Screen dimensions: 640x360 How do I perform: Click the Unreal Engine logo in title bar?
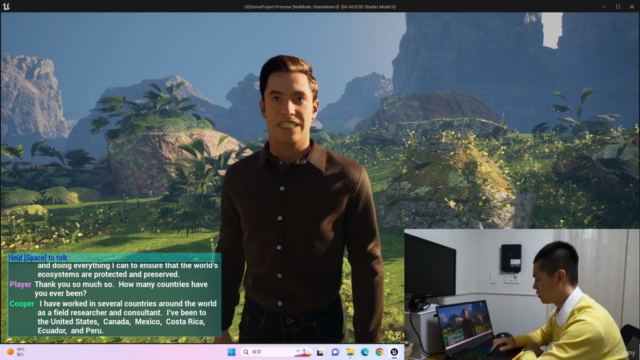pyautogui.click(x=6, y=7)
